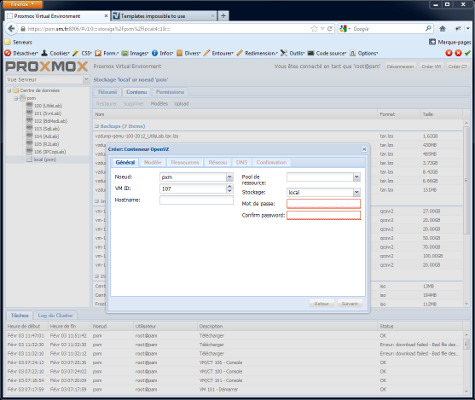Select the Général tab in the dialog
Viewport: 475px width, 400px height.
click(125, 162)
